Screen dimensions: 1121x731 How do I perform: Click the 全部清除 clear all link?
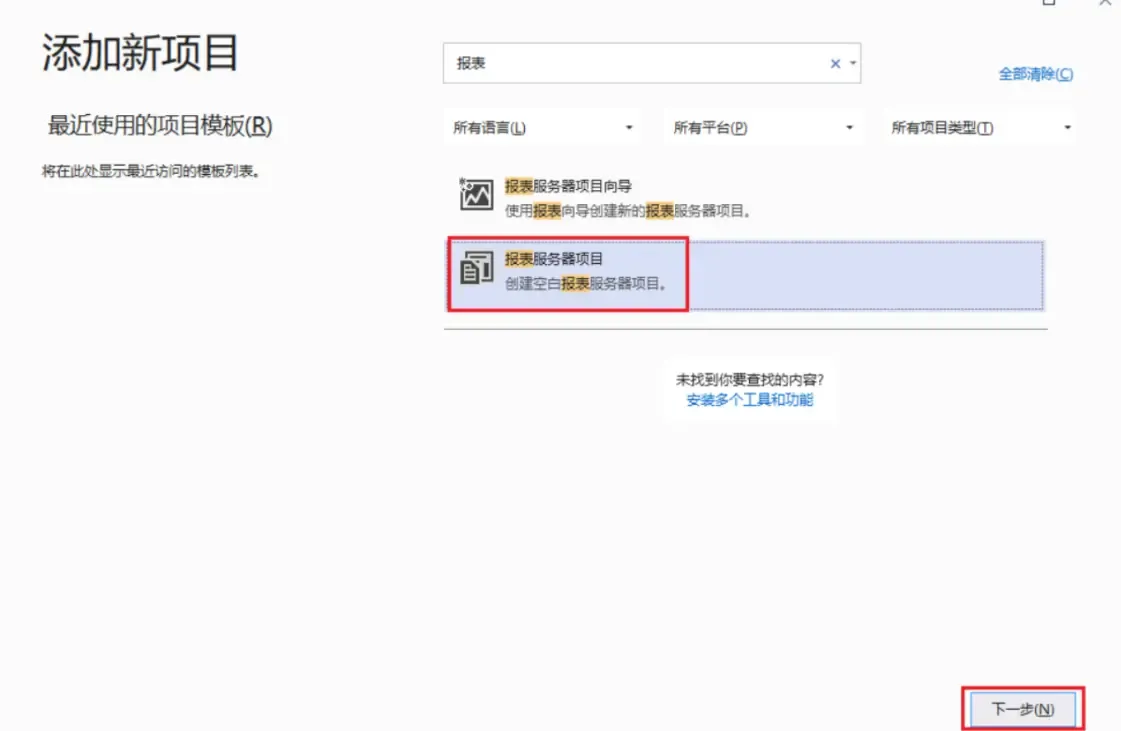click(x=1036, y=73)
